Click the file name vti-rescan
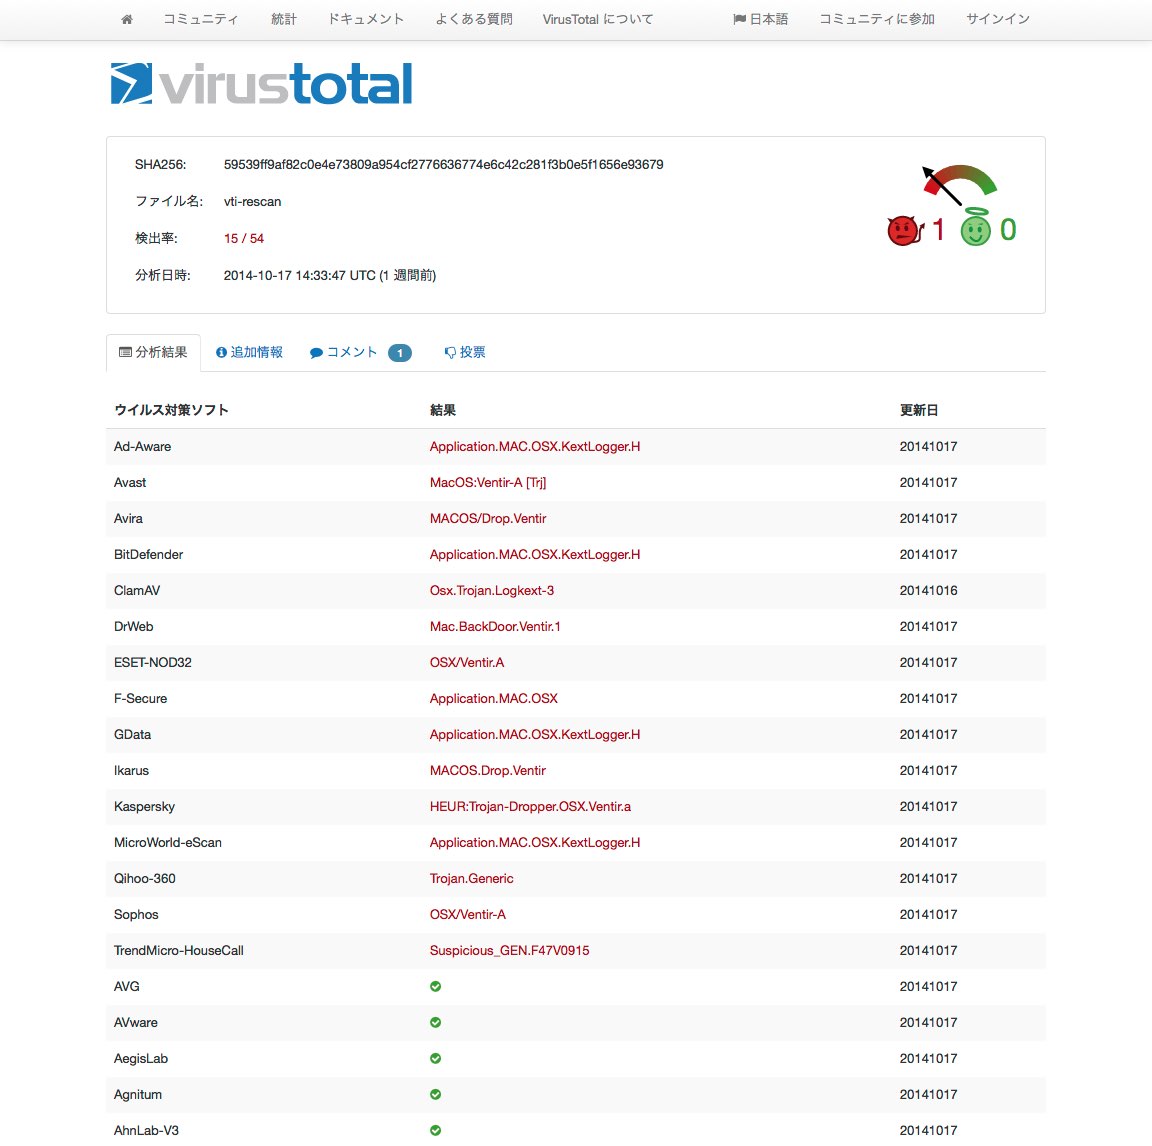 coord(253,202)
